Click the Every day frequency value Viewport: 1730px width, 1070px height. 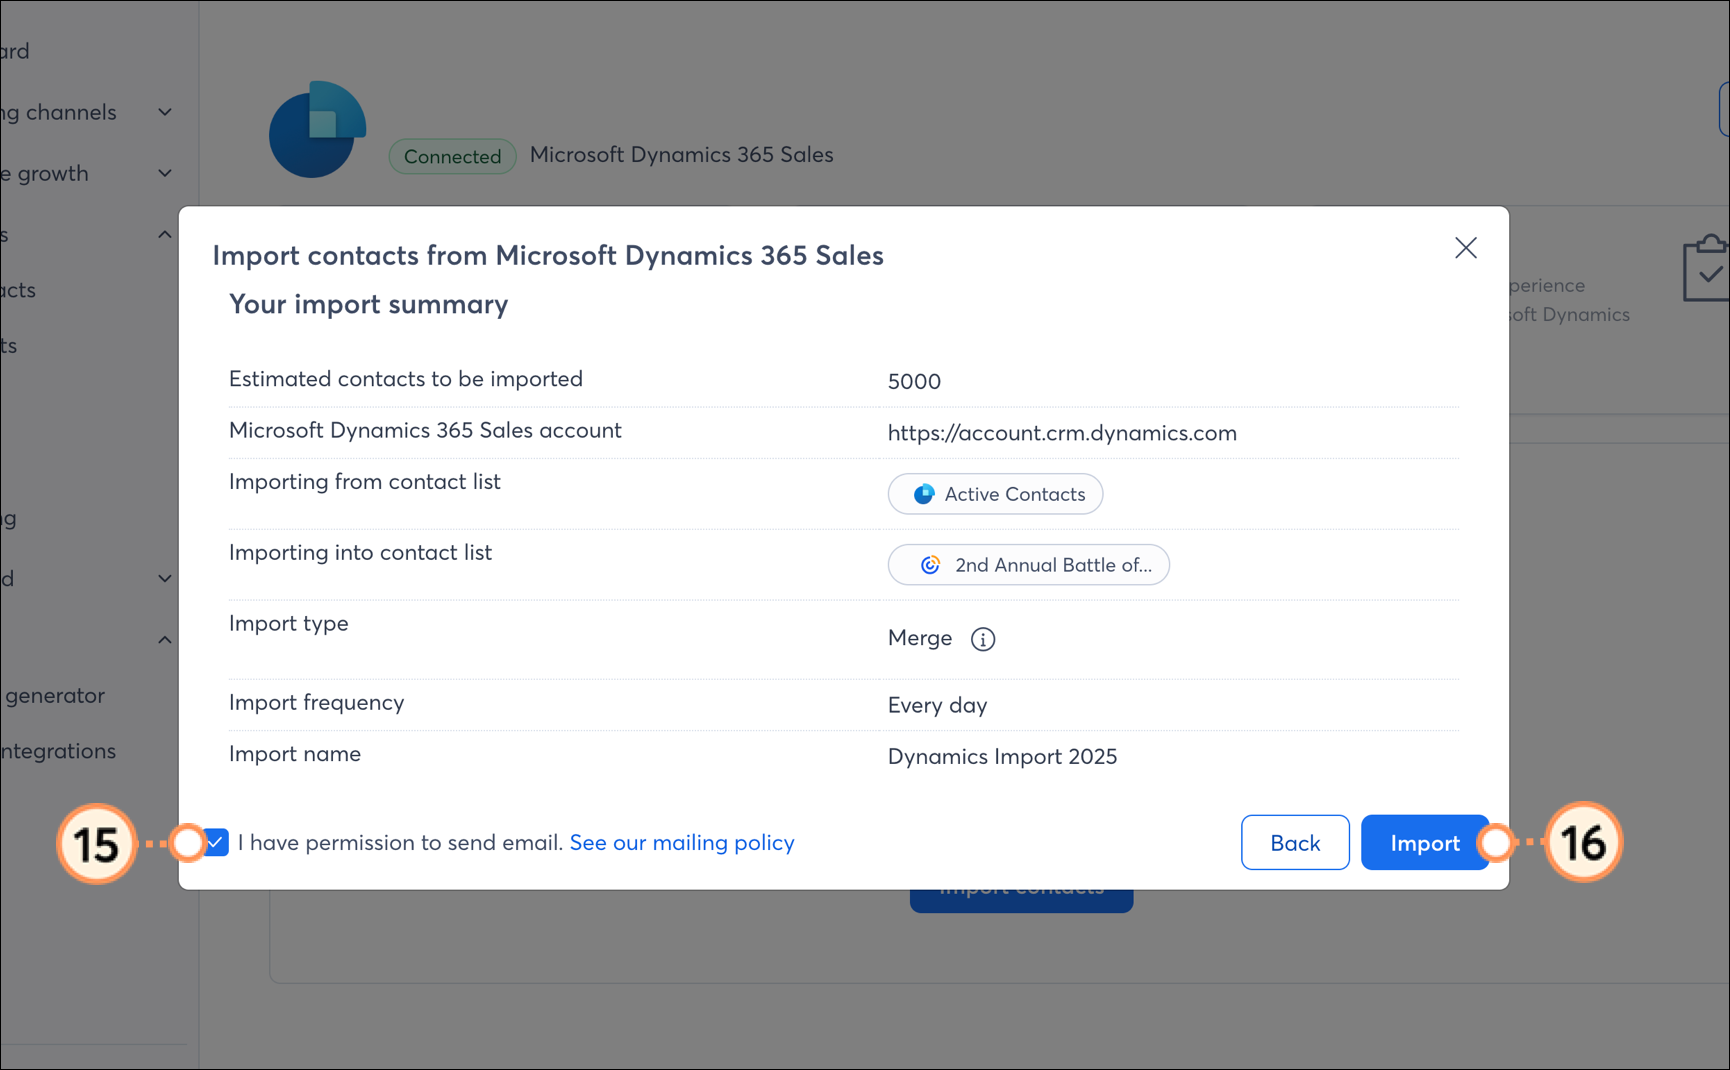[x=937, y=705]
